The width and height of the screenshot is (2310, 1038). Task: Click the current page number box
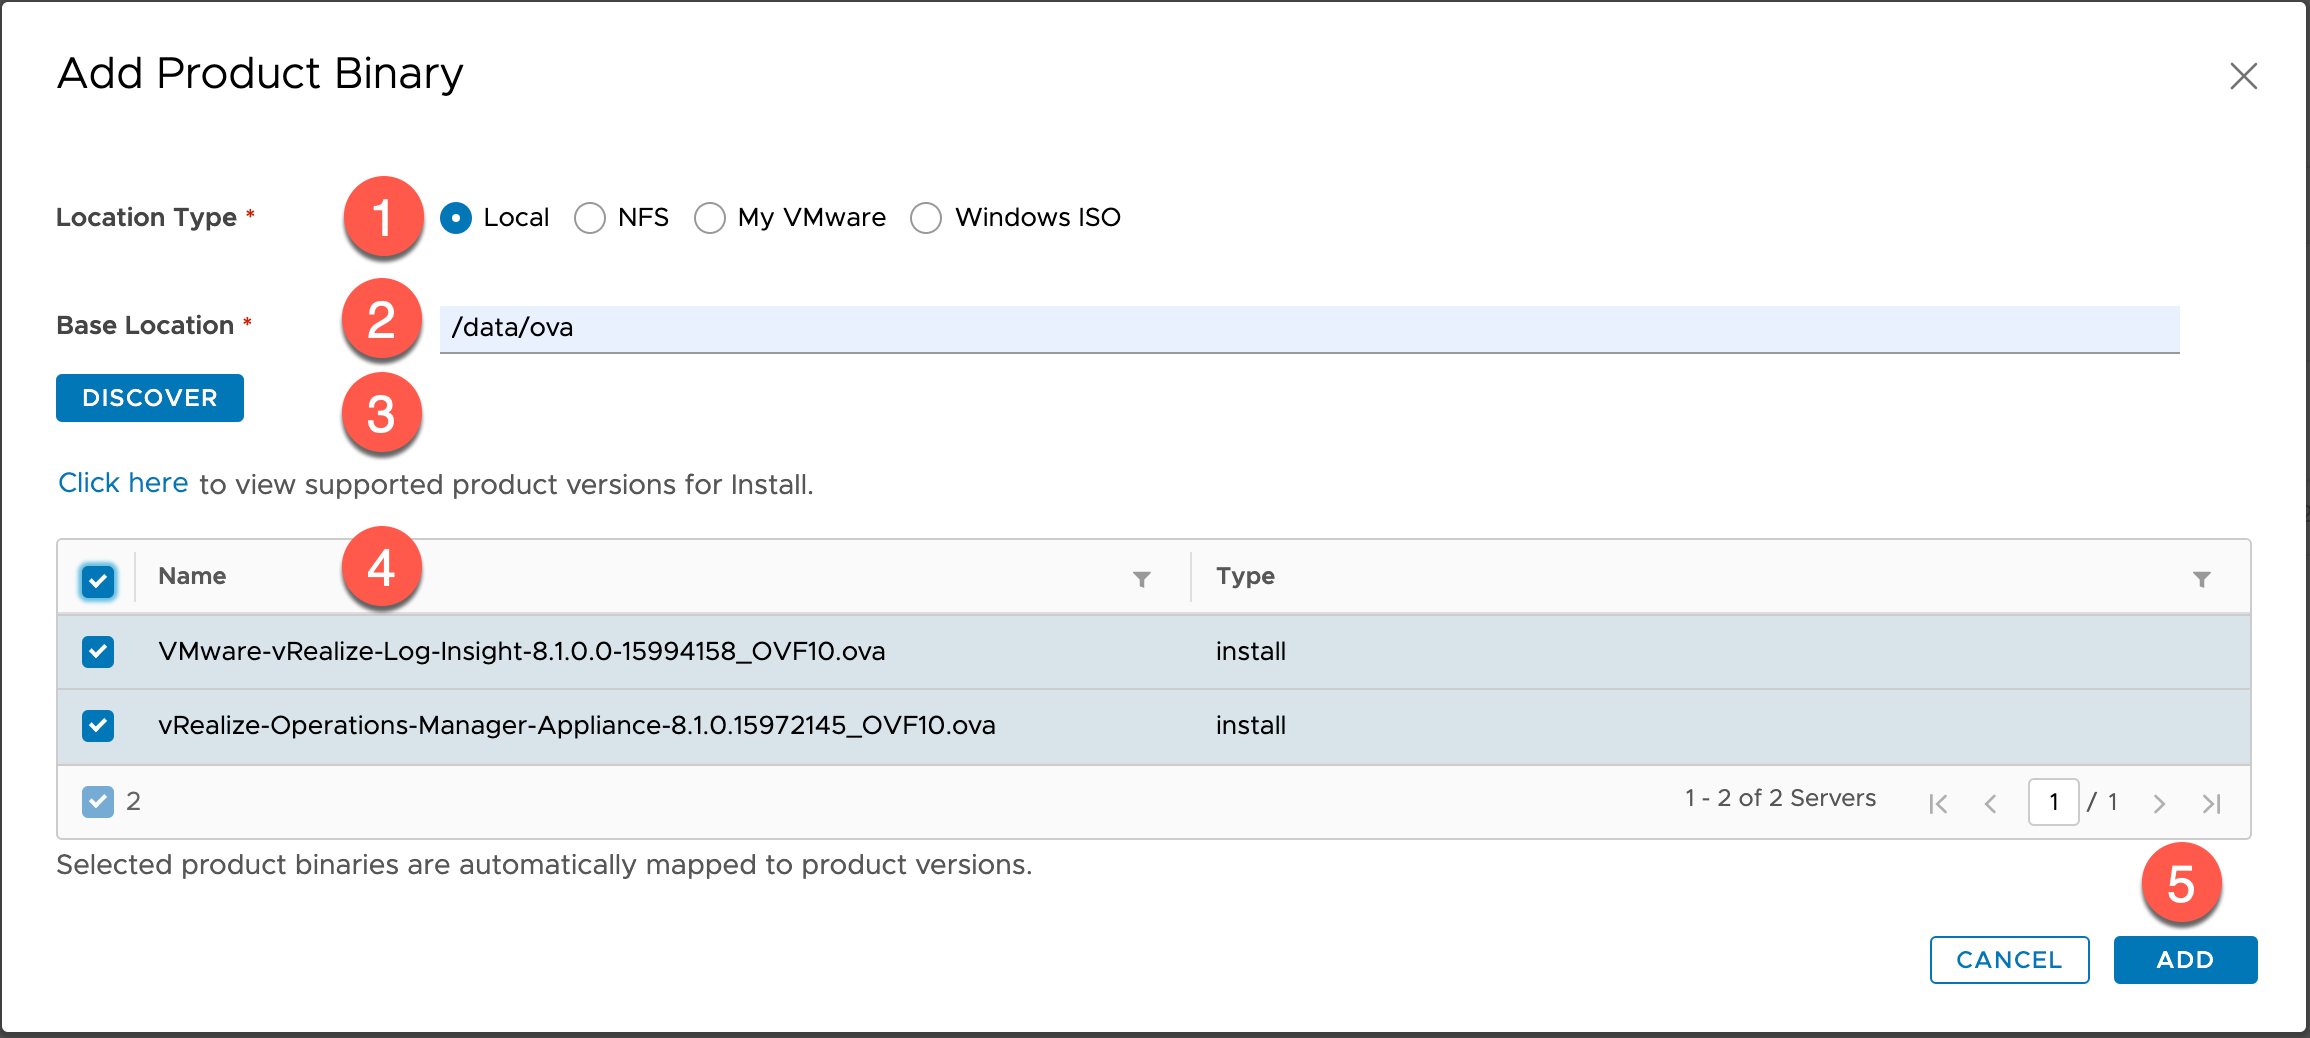click(x=2053, y=802)
